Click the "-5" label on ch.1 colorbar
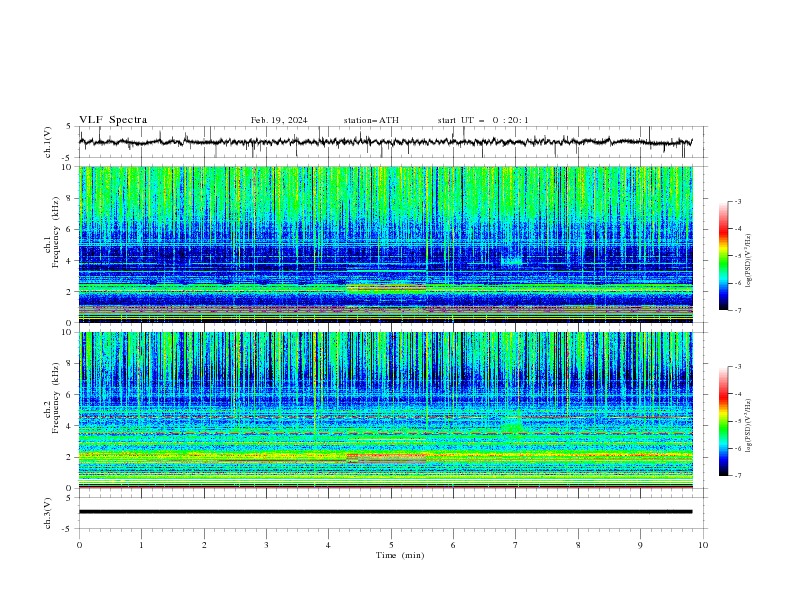The height and width of the screenshot is (612, 792). pyautogui.click(x=738, y=256)
